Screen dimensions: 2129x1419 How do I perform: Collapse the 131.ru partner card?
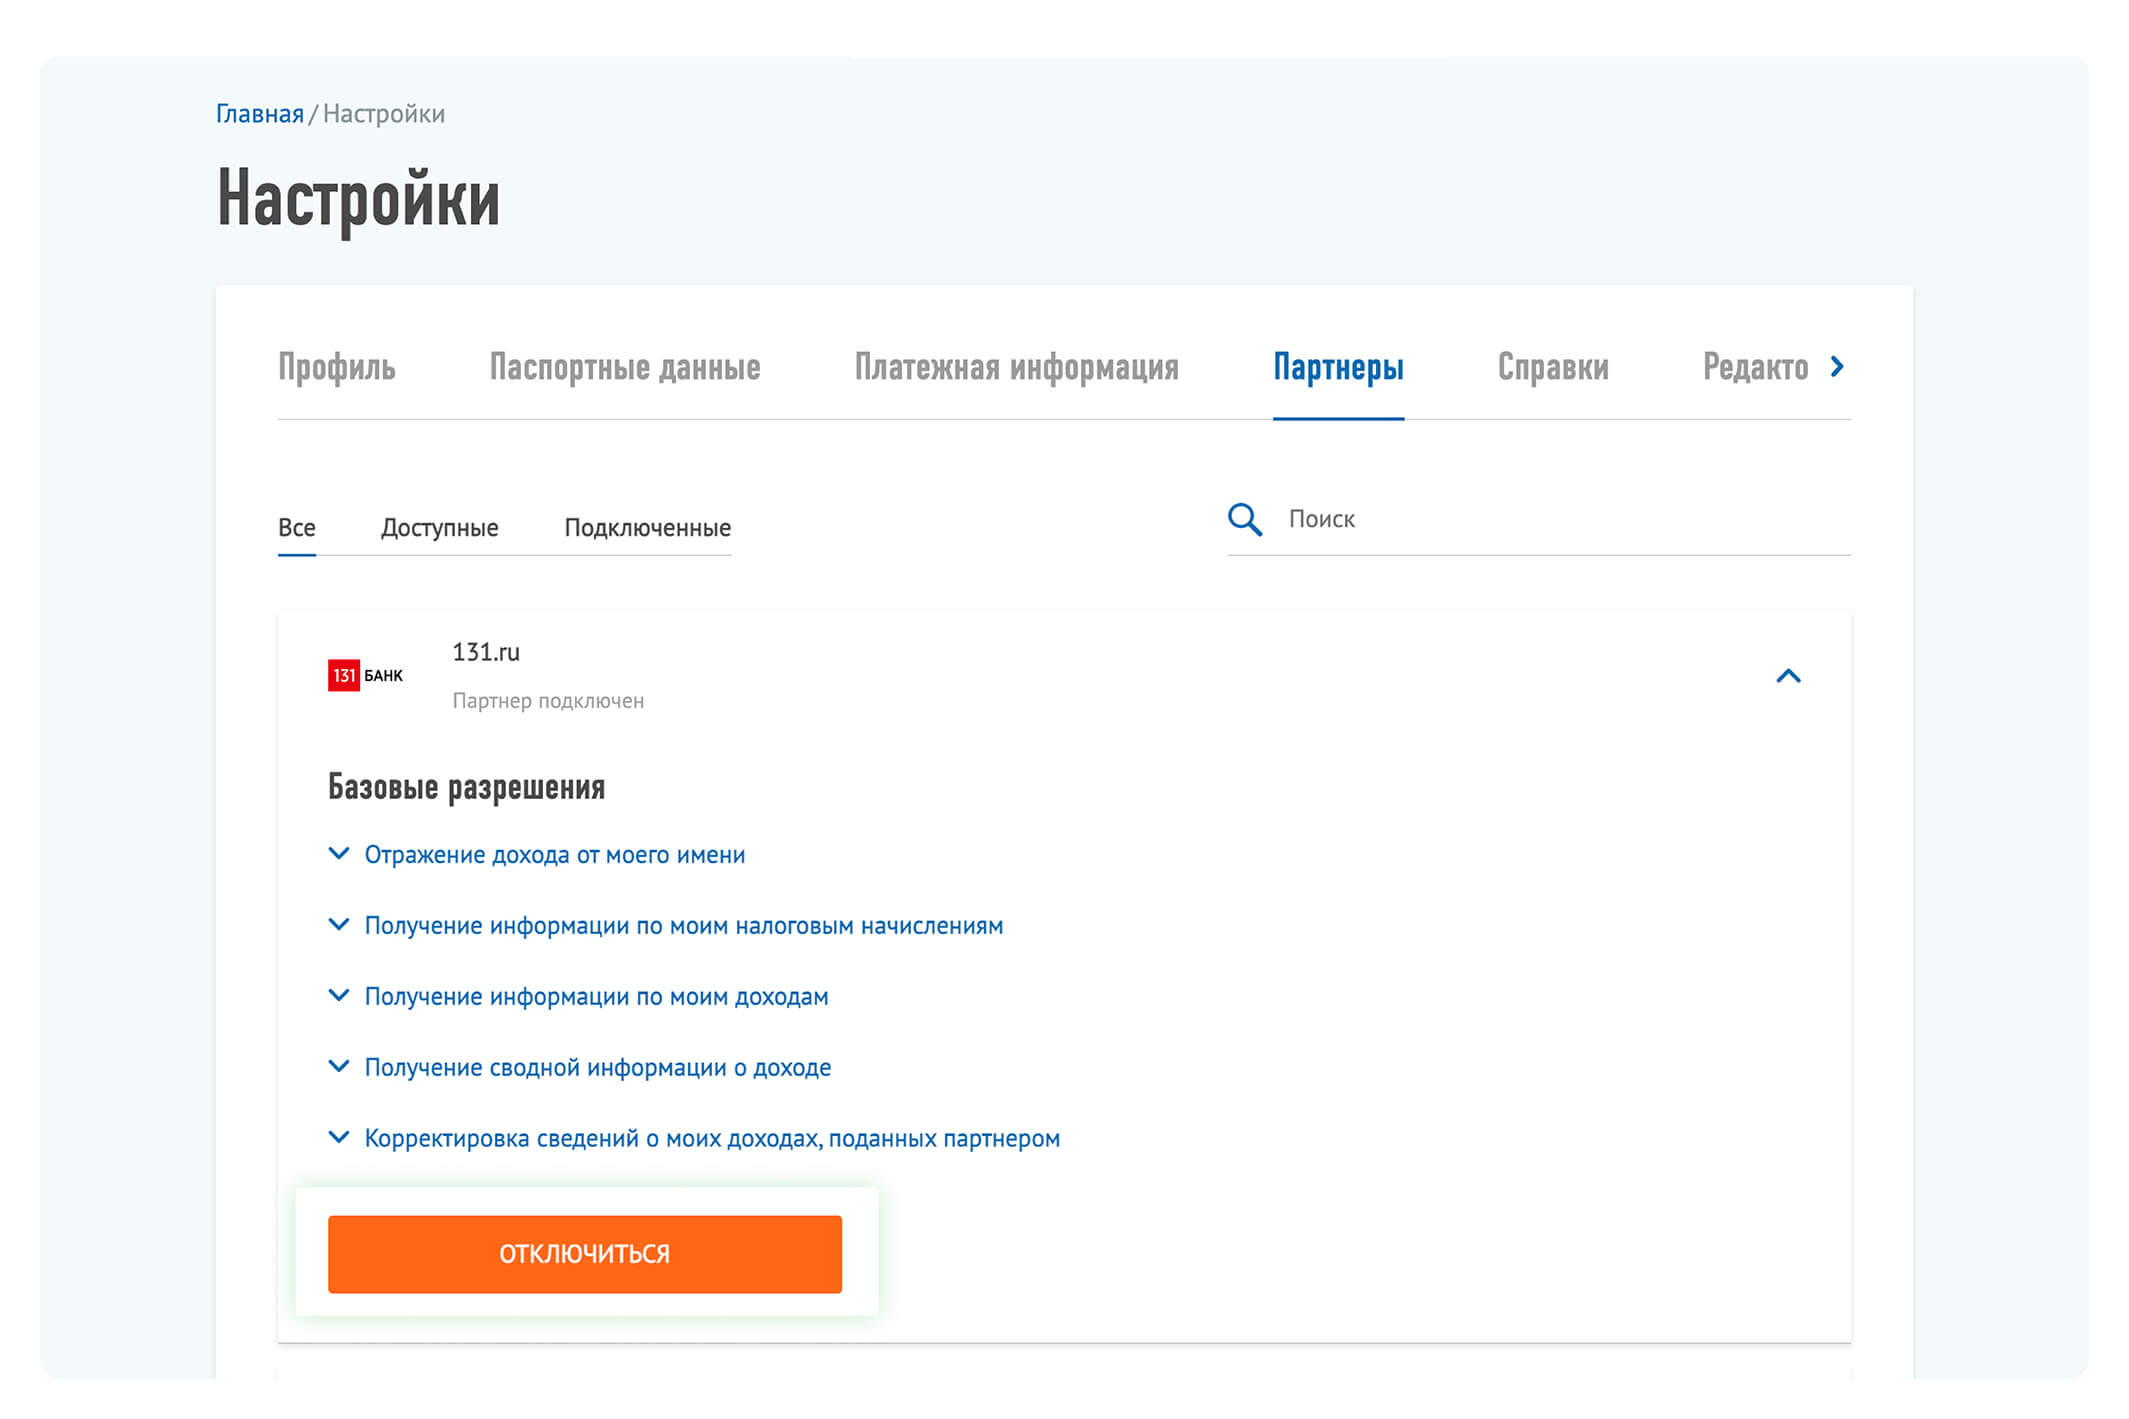click(1788, 676)
